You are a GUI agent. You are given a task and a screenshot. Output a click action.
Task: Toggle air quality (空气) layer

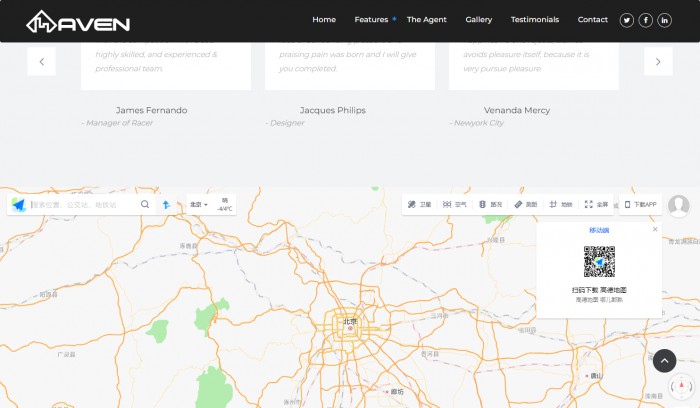pyautogui.click(x=454, y=204)
